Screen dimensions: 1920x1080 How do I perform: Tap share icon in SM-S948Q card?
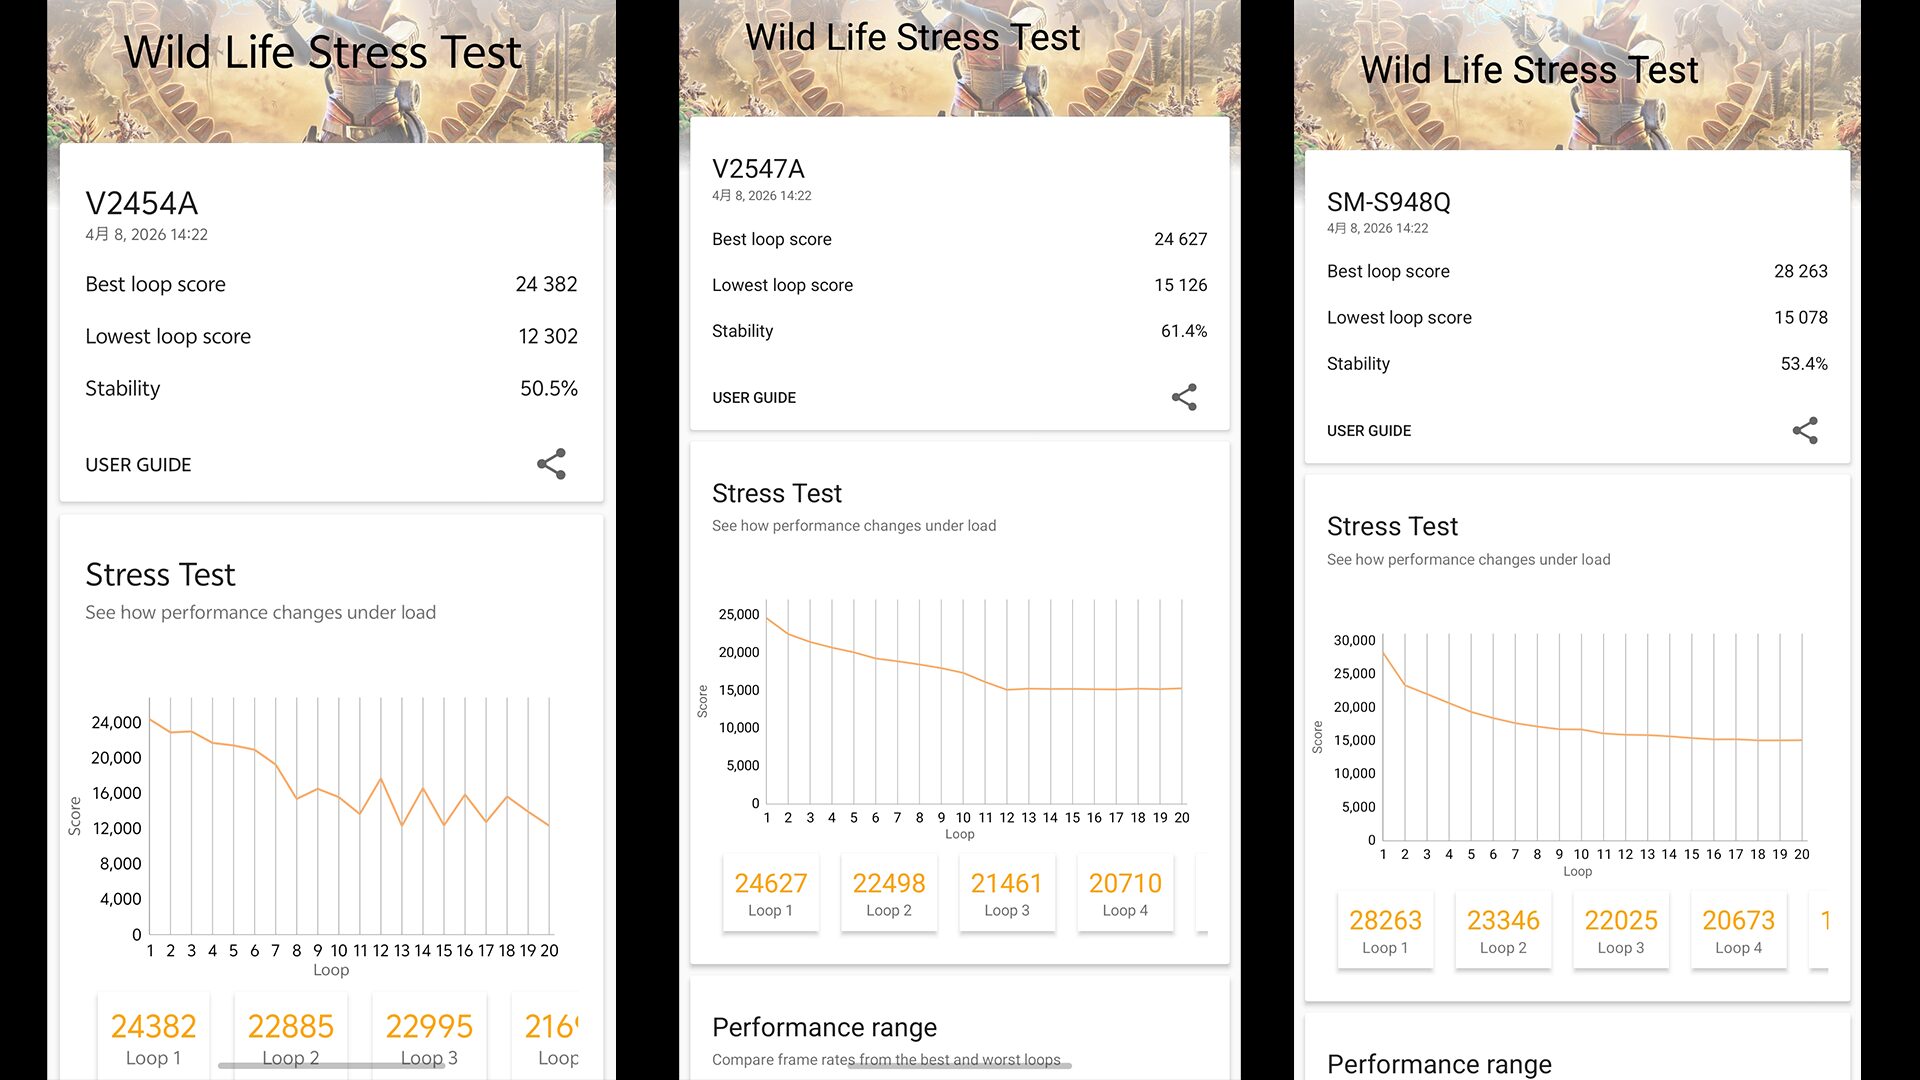pyautogui.click(x=1805, y=431)
